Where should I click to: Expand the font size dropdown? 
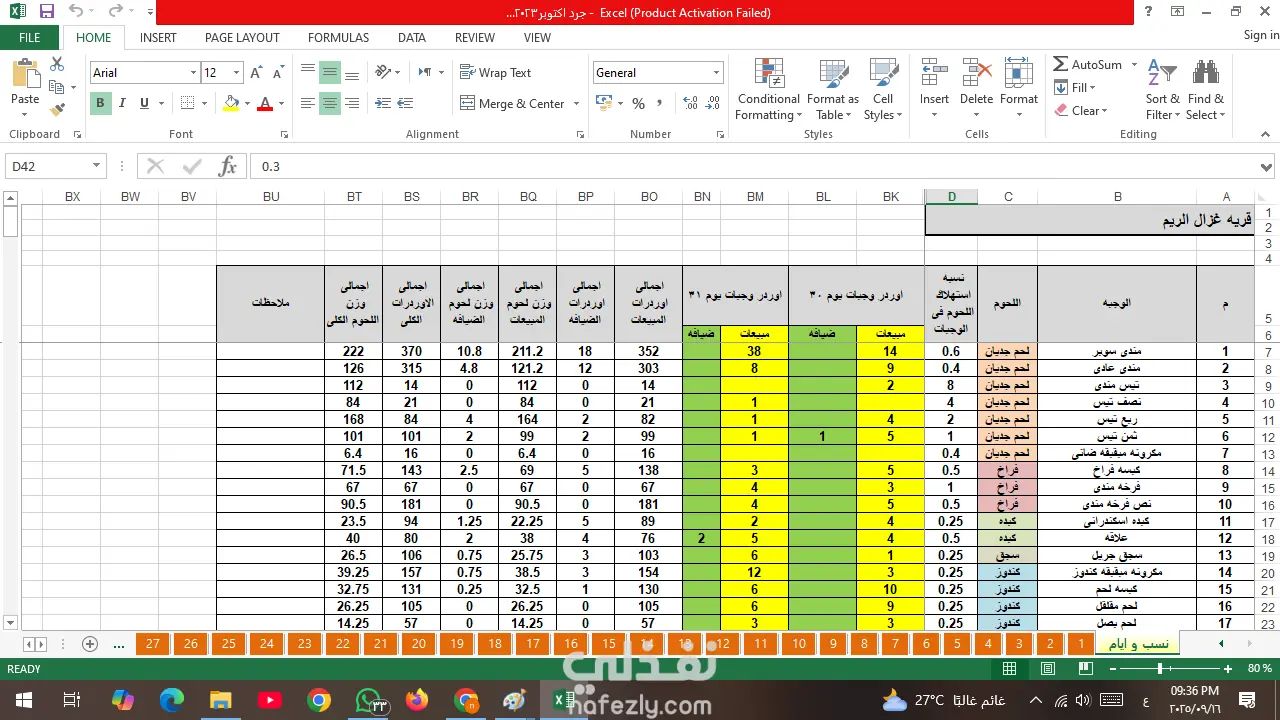point(236,73)
